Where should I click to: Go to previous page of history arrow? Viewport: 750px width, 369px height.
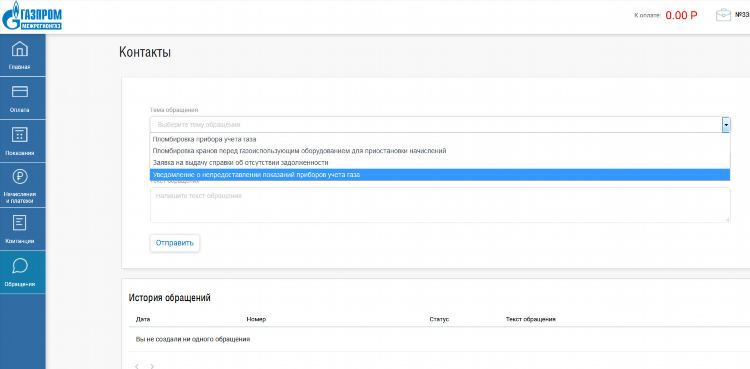(x=137, y=366)
